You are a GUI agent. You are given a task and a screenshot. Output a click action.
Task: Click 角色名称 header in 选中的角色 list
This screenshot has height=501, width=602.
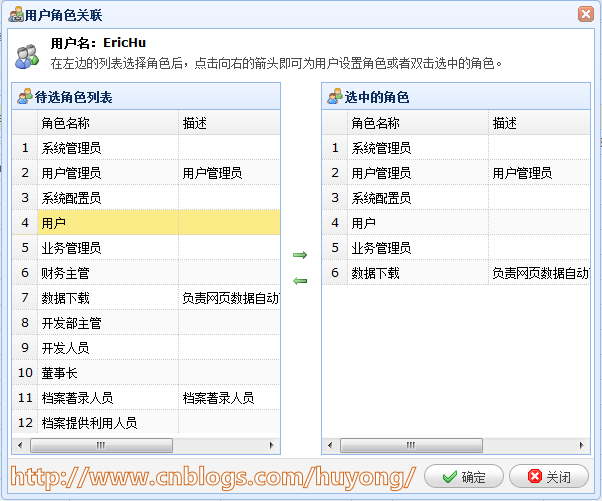pos(418,123)
